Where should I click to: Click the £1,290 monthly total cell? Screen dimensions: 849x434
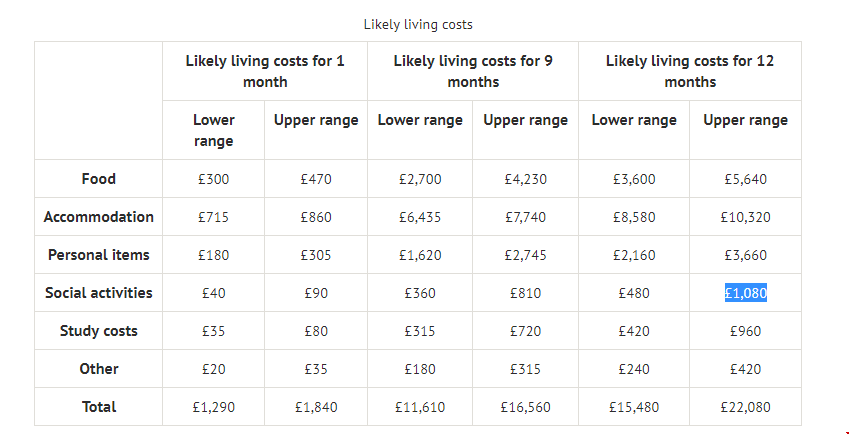pyautogui.click(x=213, y=407)
